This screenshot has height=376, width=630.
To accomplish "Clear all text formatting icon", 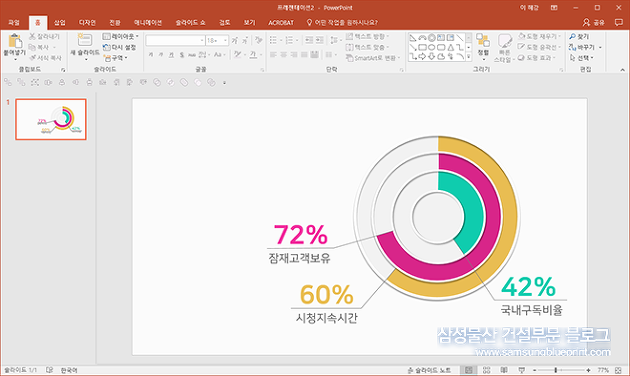I will [x=258, y=40].
